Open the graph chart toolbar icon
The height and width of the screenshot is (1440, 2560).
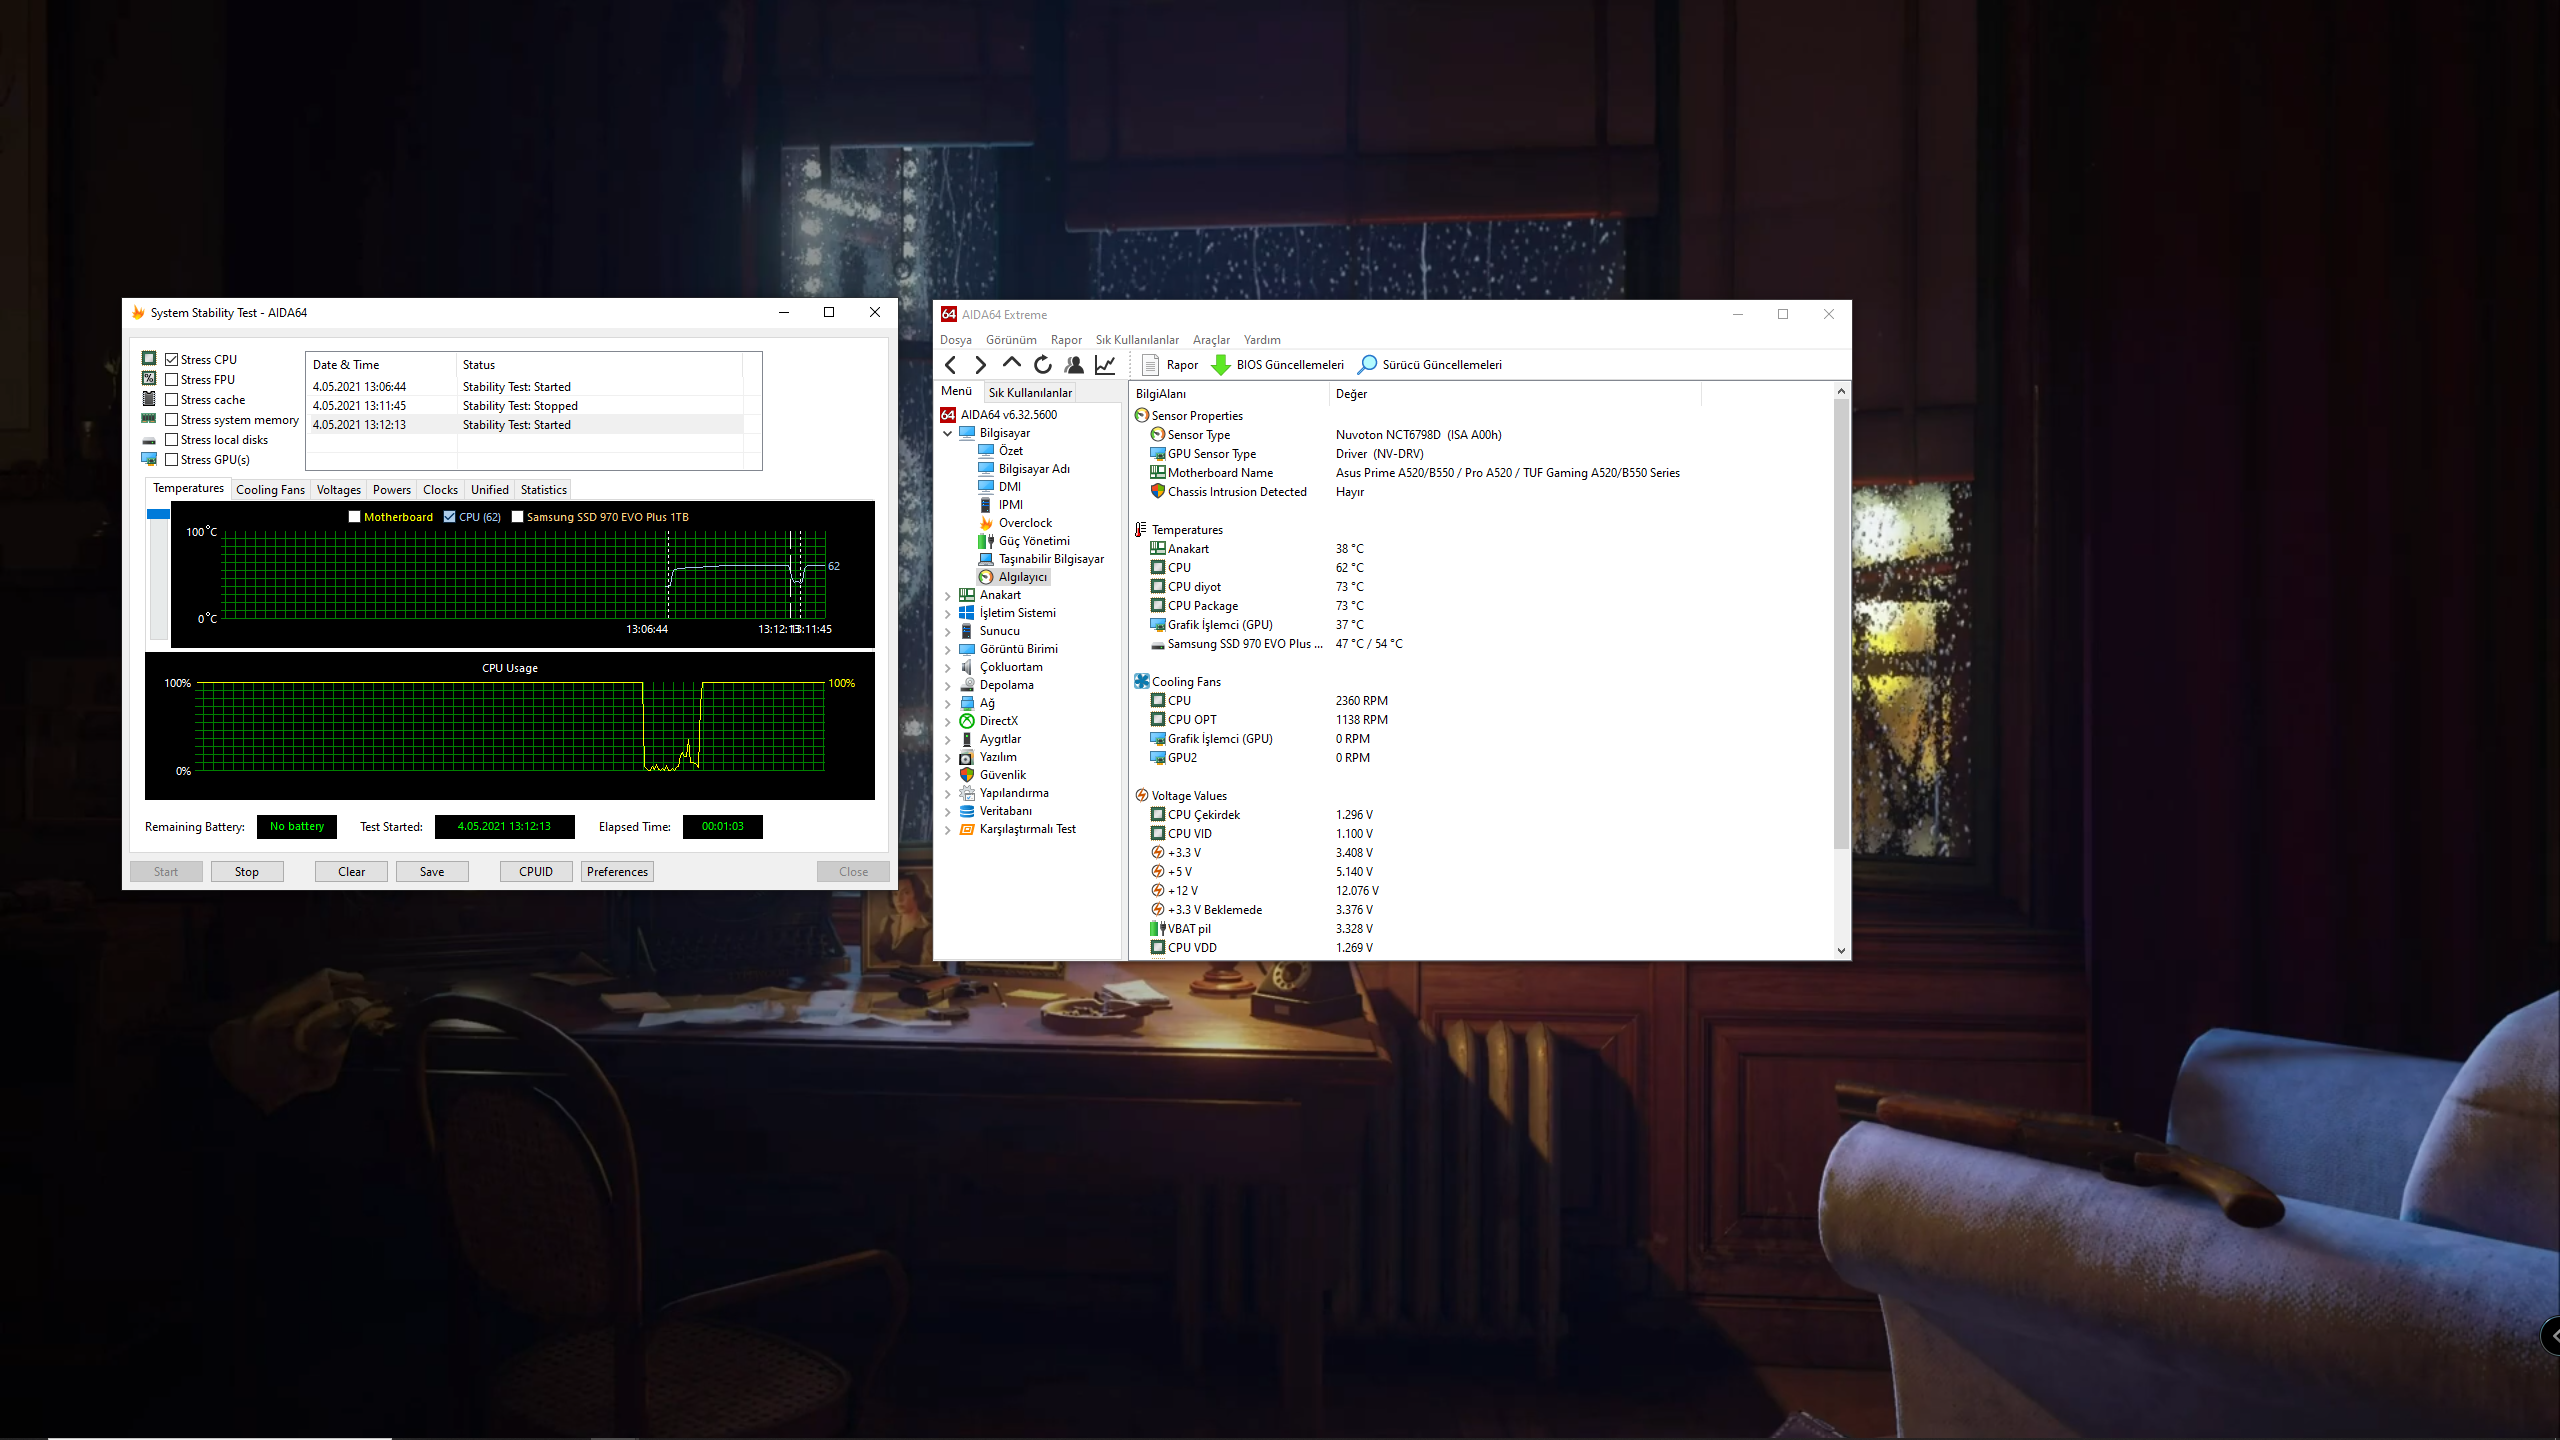1105,365
